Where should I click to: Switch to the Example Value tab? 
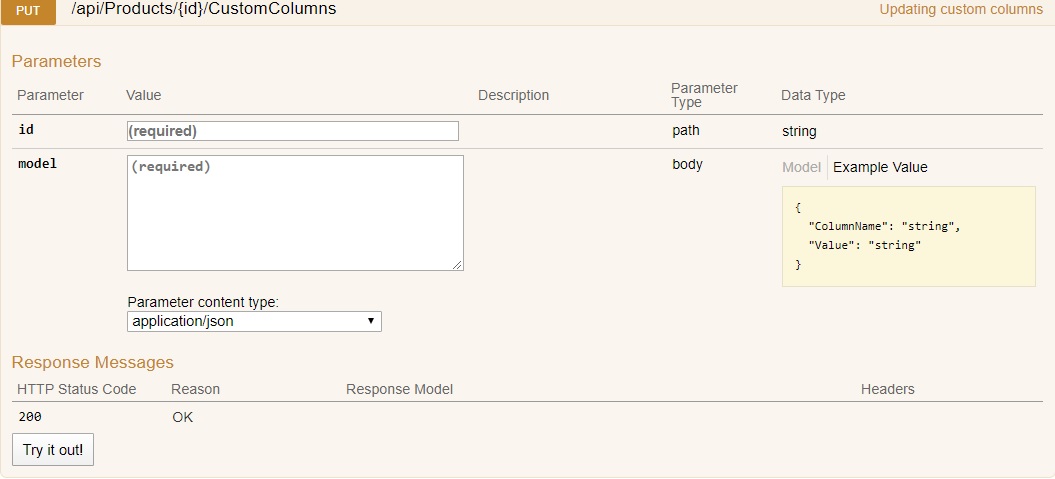point(880,168)
